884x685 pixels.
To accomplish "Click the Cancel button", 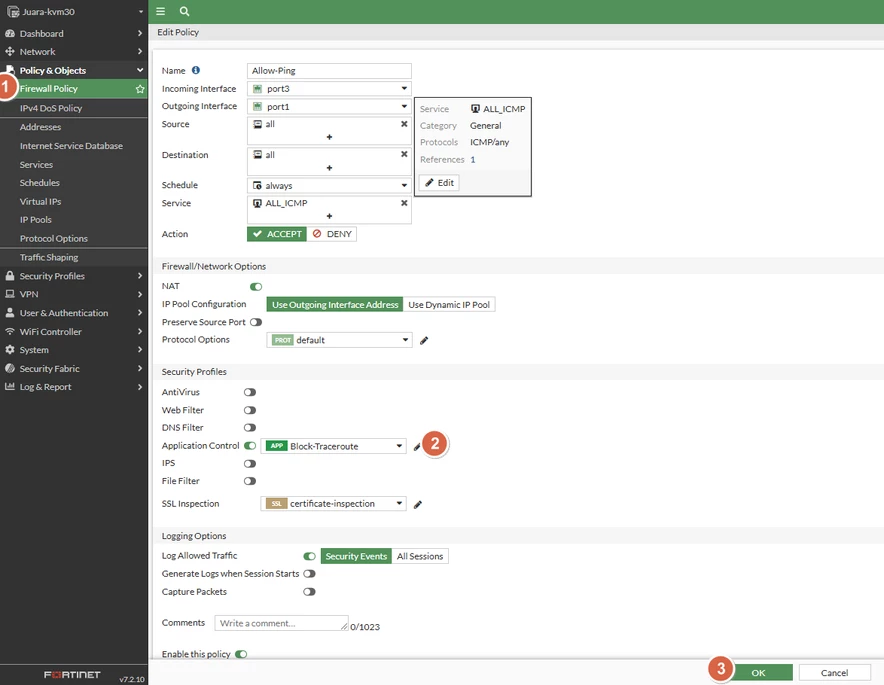I will (834, 673).
